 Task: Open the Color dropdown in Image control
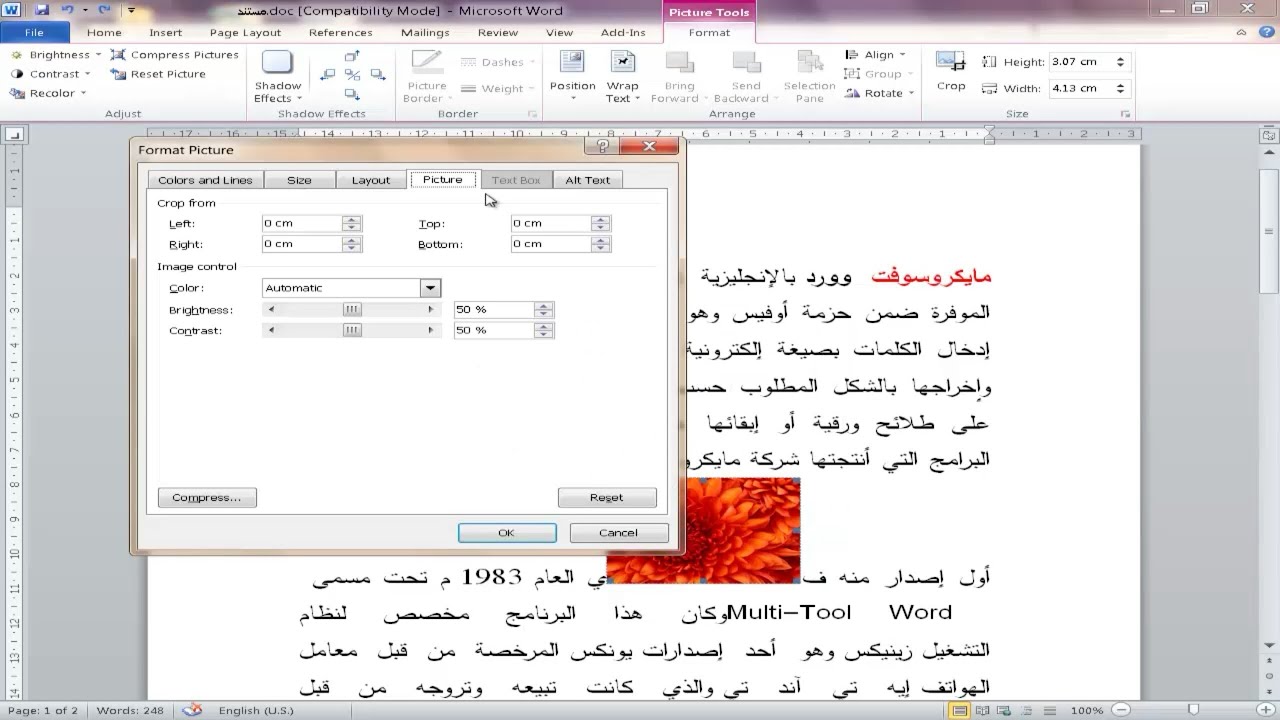pyautogui.click(x=430, y=288)
